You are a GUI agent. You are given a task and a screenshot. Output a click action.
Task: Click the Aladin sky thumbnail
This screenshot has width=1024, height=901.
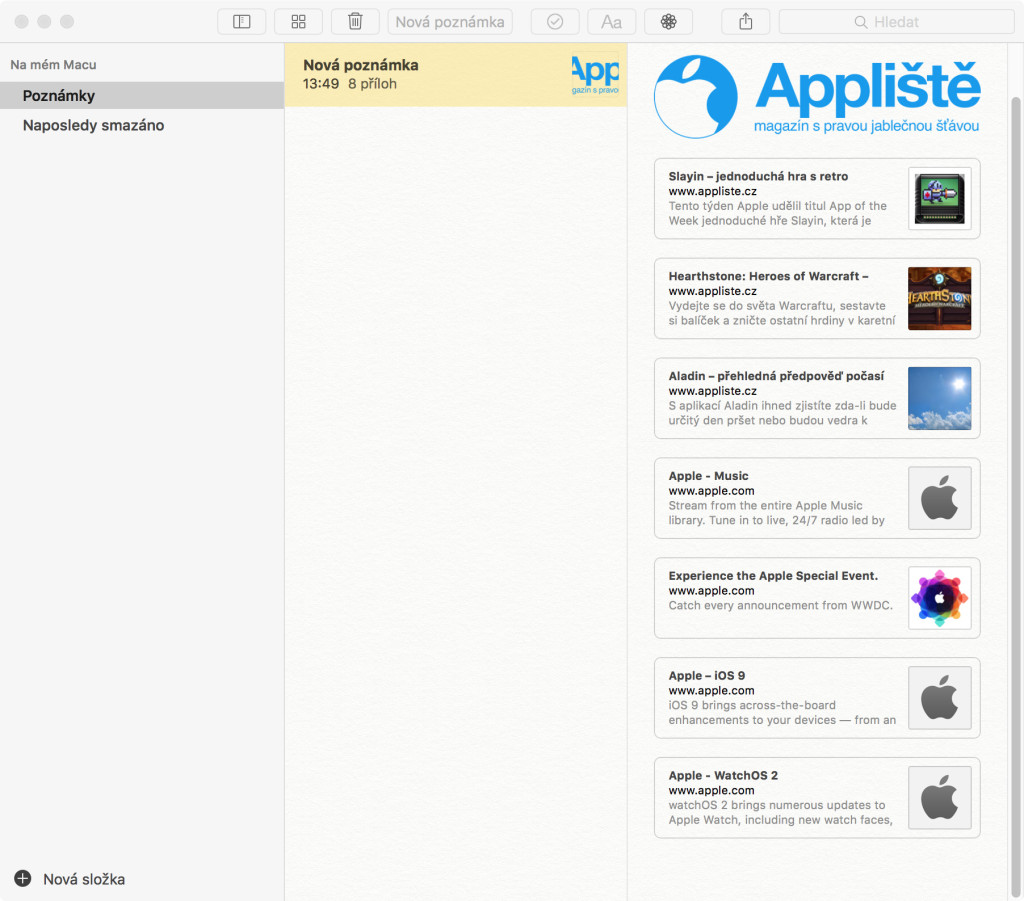(939, 398)
